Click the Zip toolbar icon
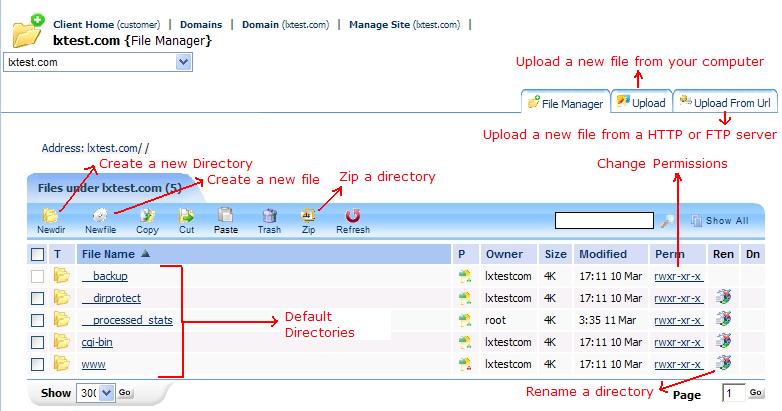Screen dimensions: 782x411 pyautogui.click(x=308, y=215)
